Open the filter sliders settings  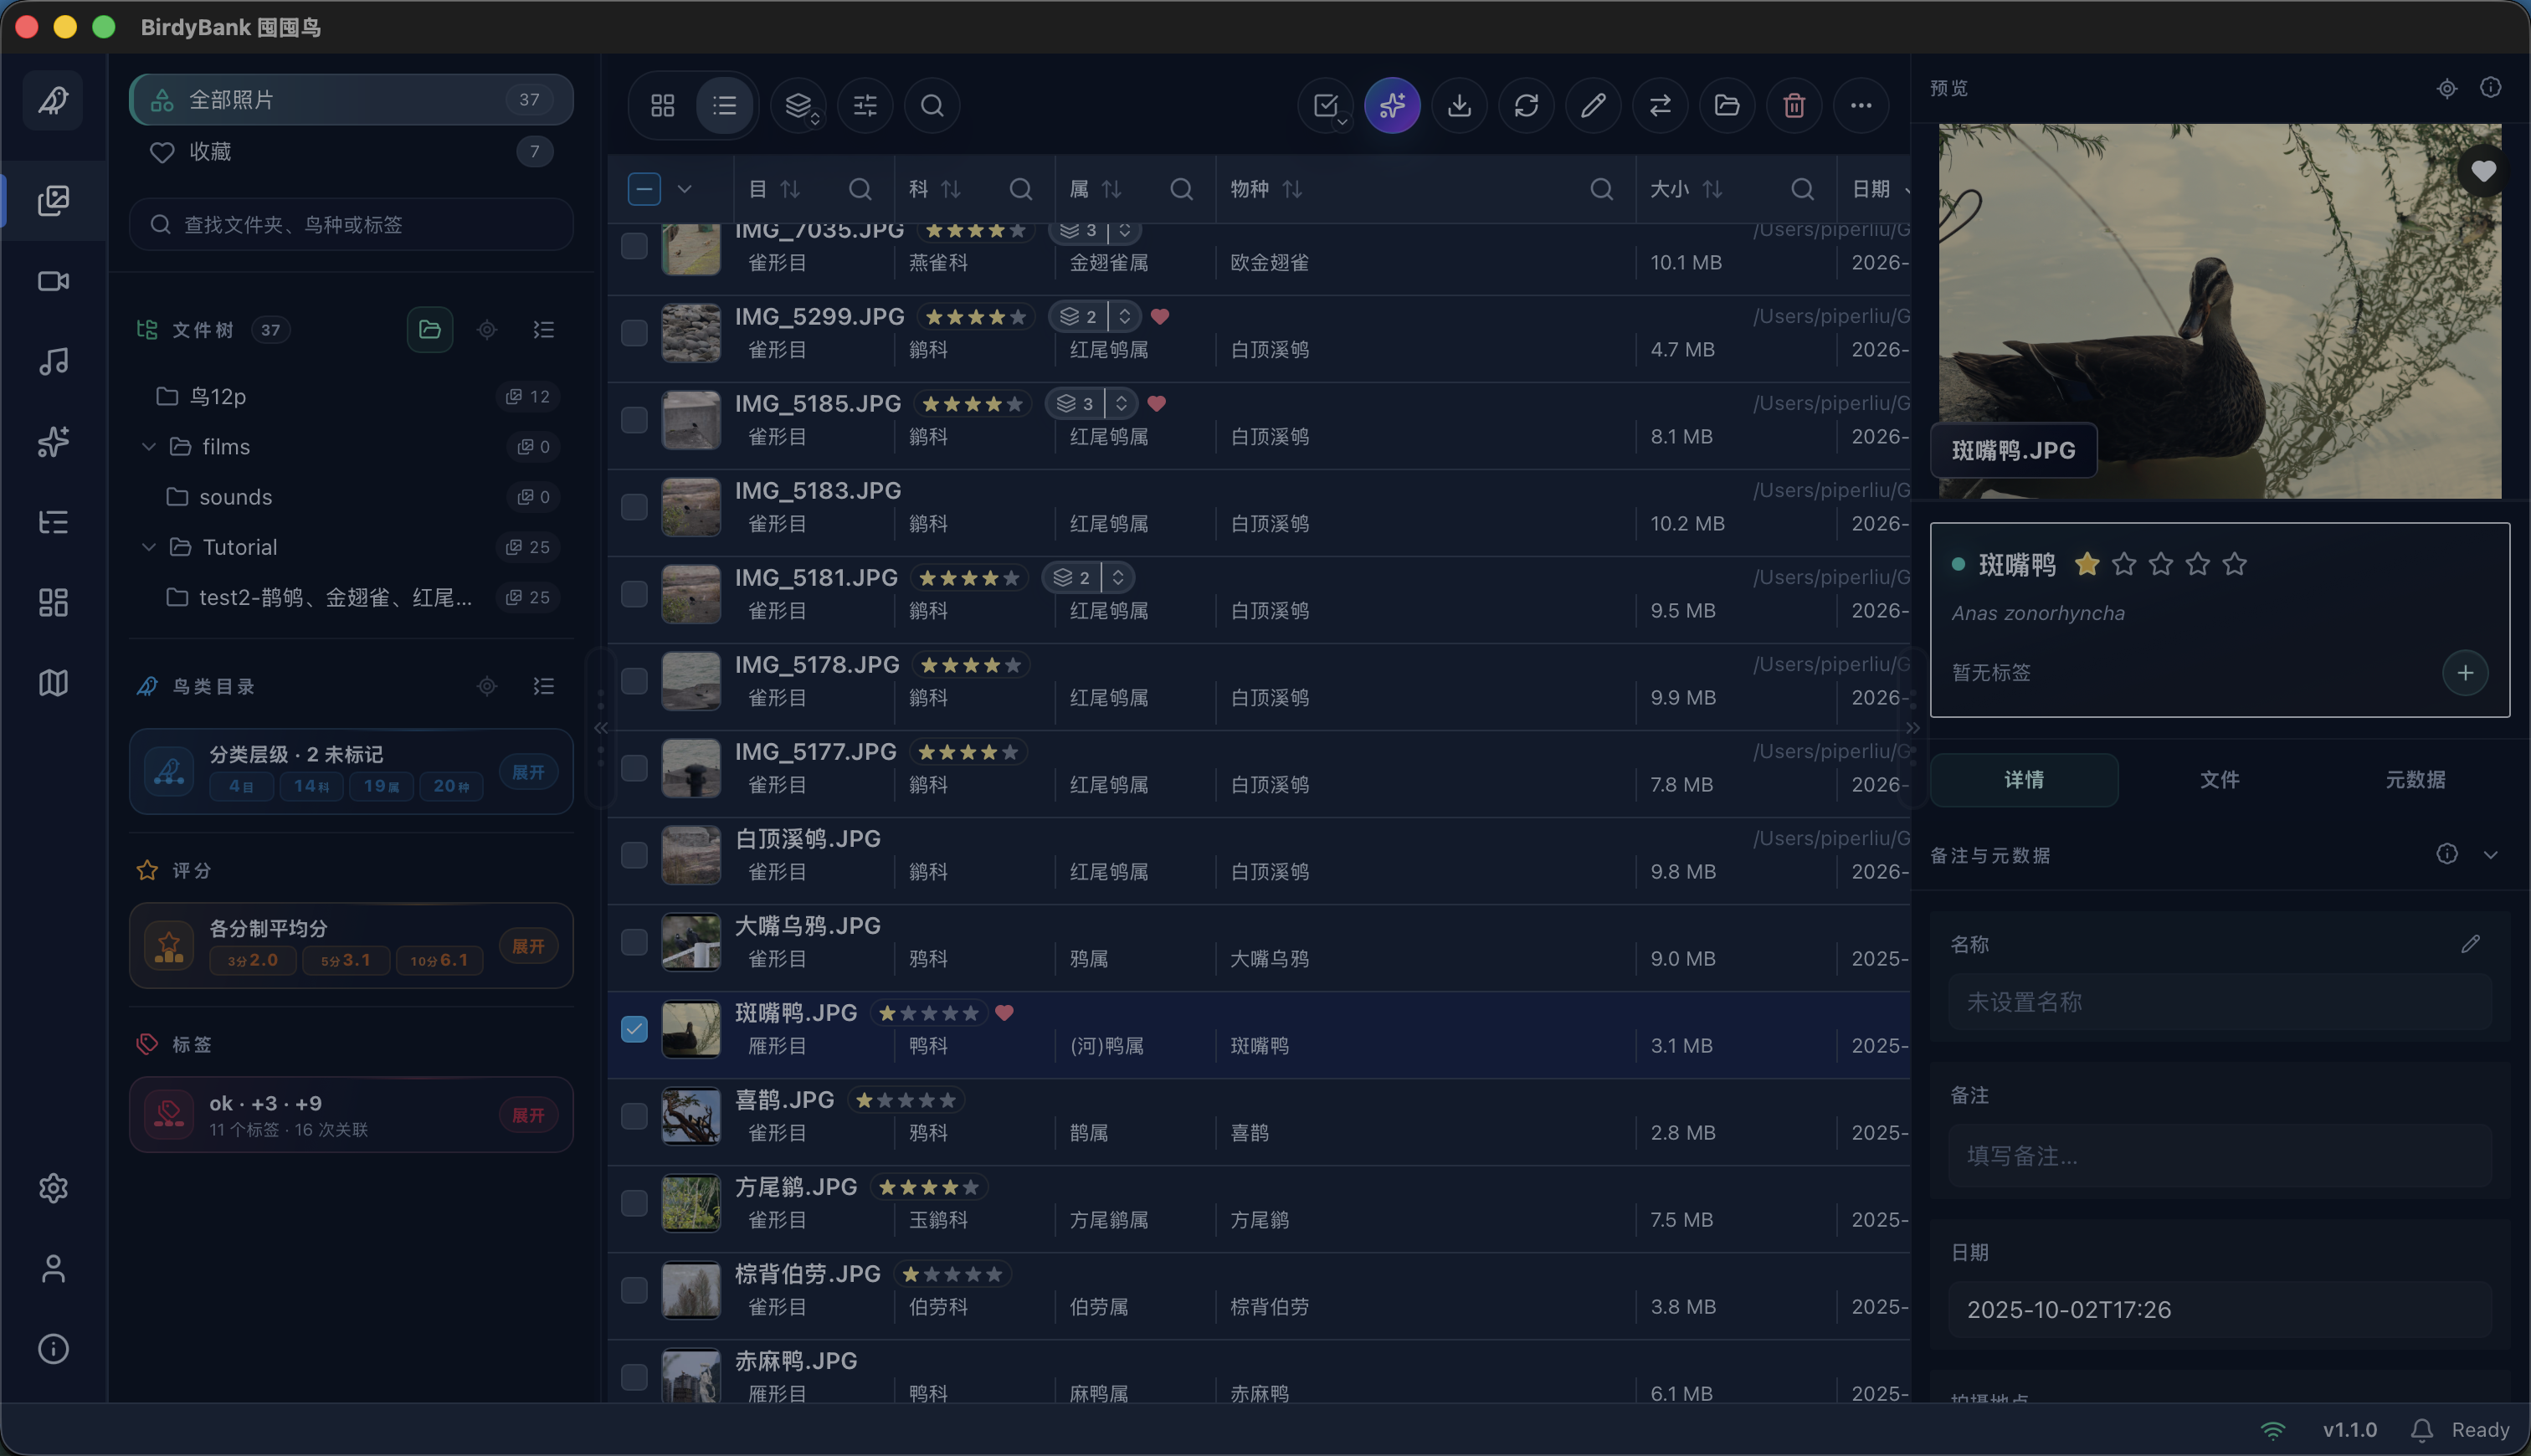tap(865, 105)
